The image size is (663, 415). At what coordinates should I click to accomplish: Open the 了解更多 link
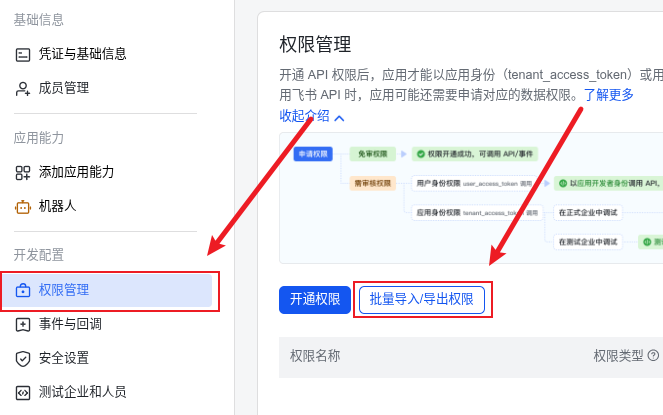click(x=609, y=95)
